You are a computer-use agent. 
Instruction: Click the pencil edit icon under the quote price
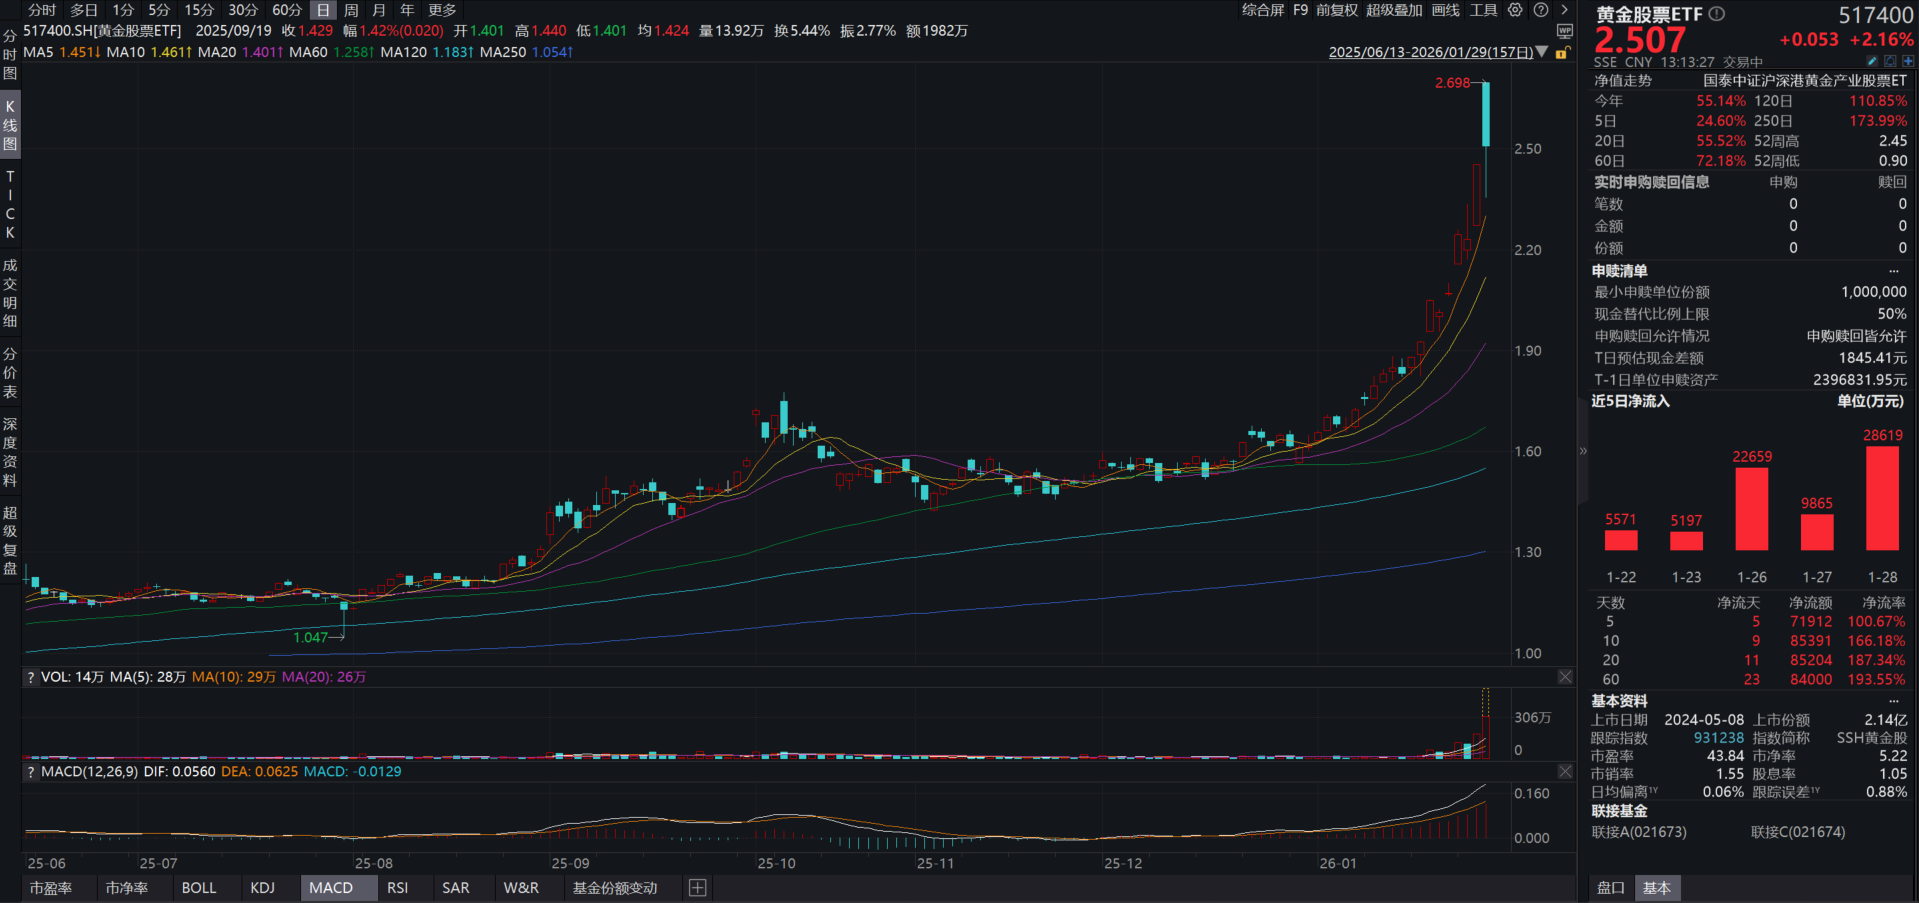pyautogui.click(x=1871, y=61)
